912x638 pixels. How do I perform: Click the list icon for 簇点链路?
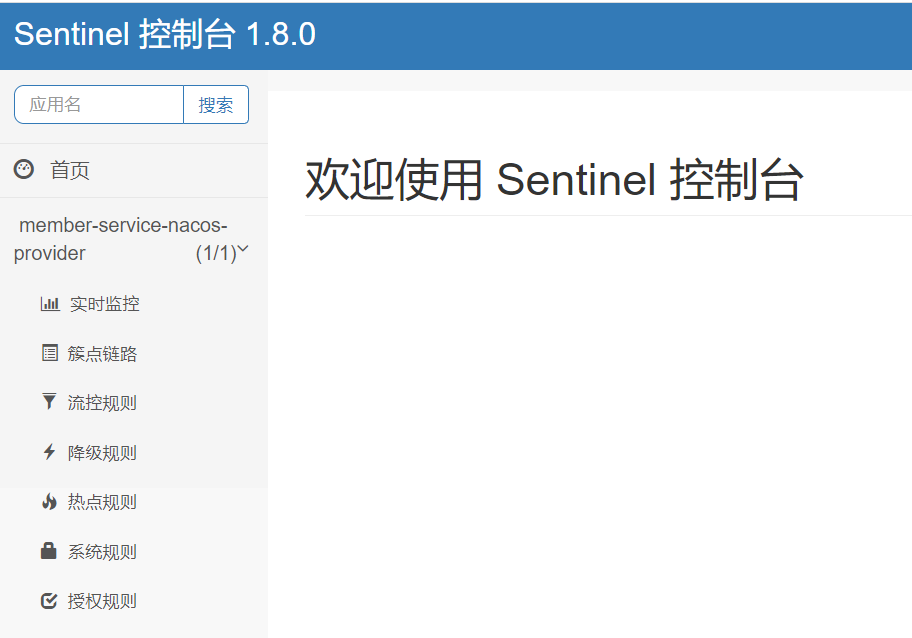[49, 353]
